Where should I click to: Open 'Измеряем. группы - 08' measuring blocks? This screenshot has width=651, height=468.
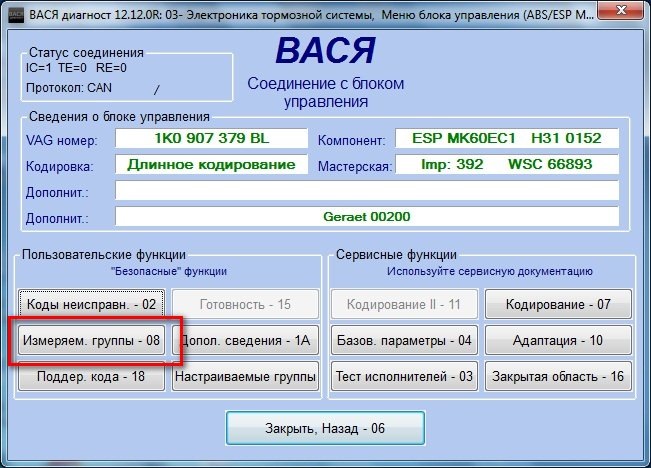tap(91, 341)
